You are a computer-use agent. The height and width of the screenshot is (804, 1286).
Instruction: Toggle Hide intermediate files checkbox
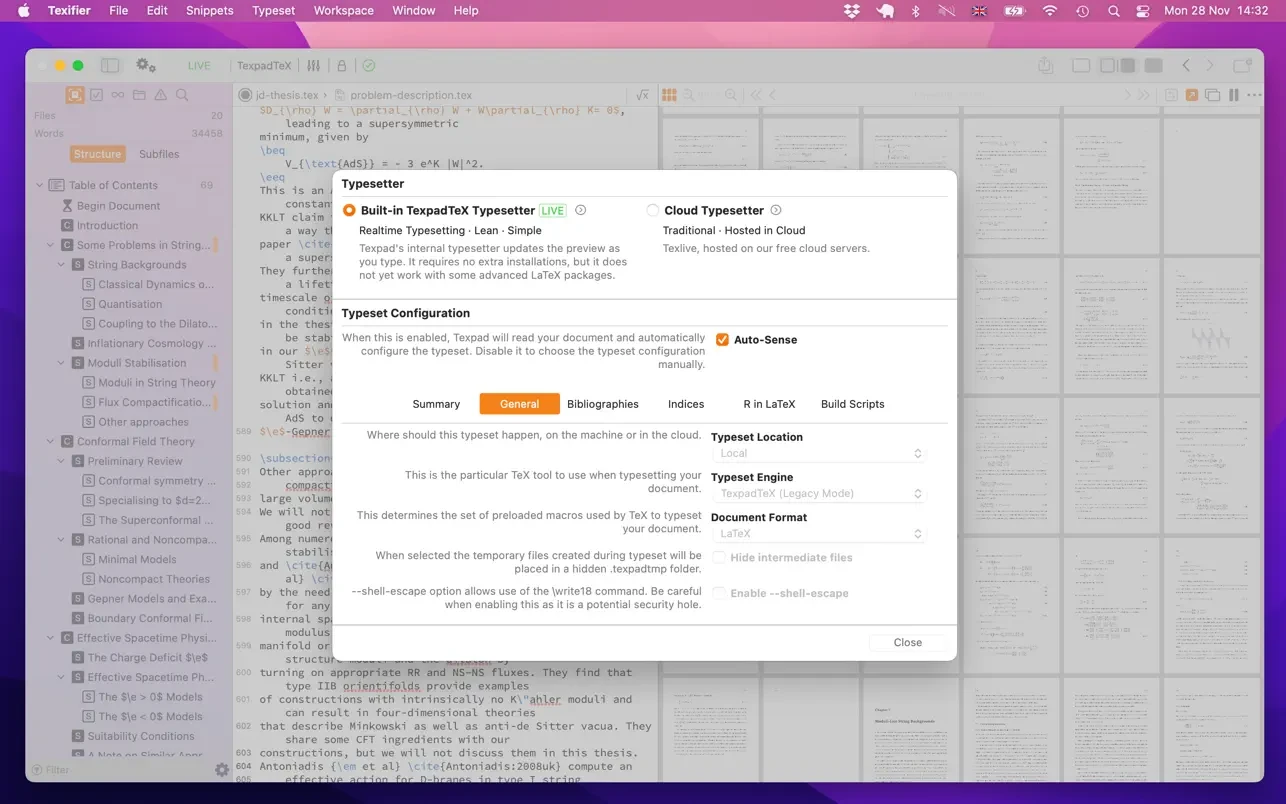tap(719, 557)
